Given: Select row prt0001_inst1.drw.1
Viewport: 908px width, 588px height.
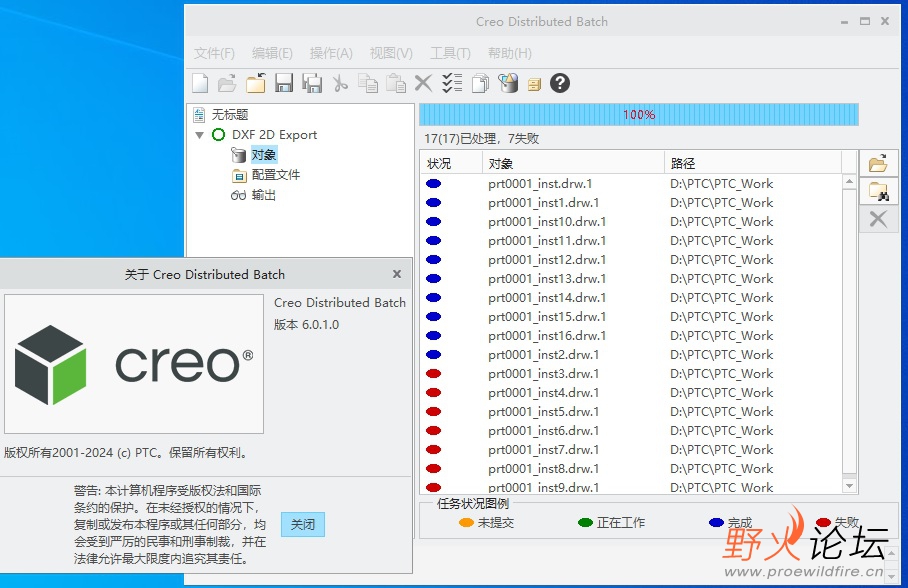Looking at the screenshot, I should [x=631, y=203].
